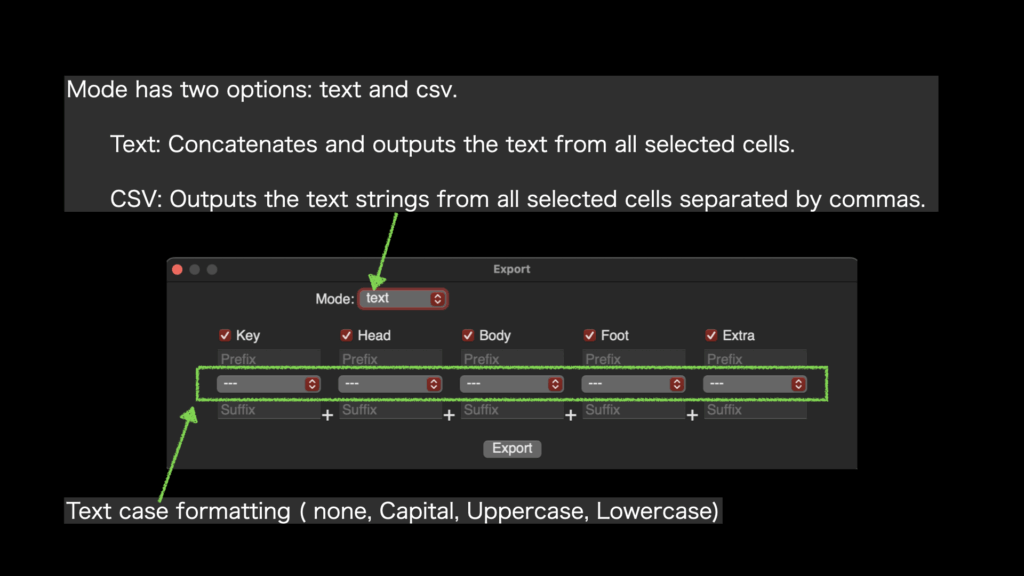Click the plus sign after Head suffix
This screenshot has width=1024, height=576.
[x=449, y=415]
